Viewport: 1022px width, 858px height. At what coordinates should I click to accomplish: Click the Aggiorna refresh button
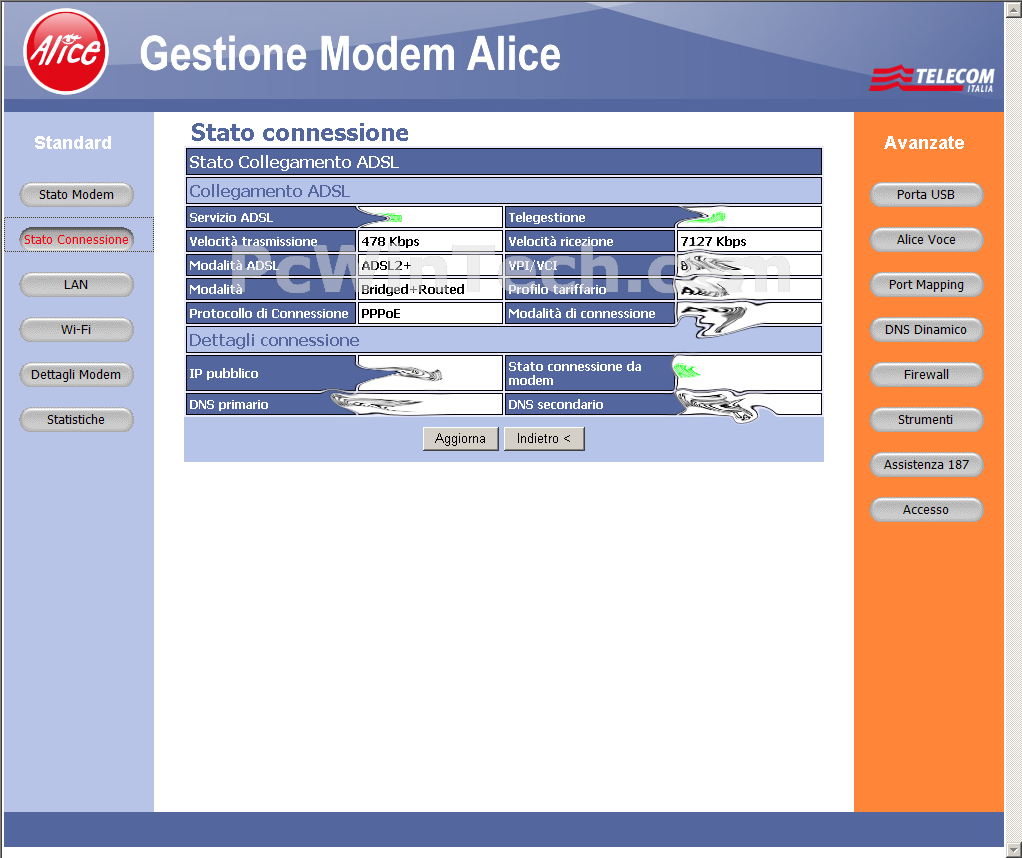[x=460, y=438]
